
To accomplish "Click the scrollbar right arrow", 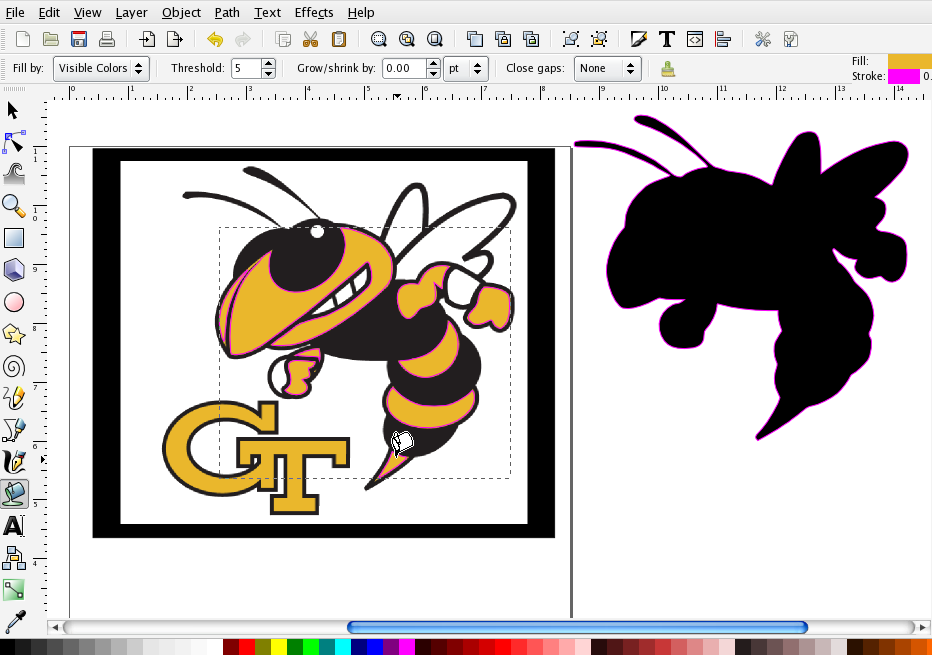I will click(922, 627).
